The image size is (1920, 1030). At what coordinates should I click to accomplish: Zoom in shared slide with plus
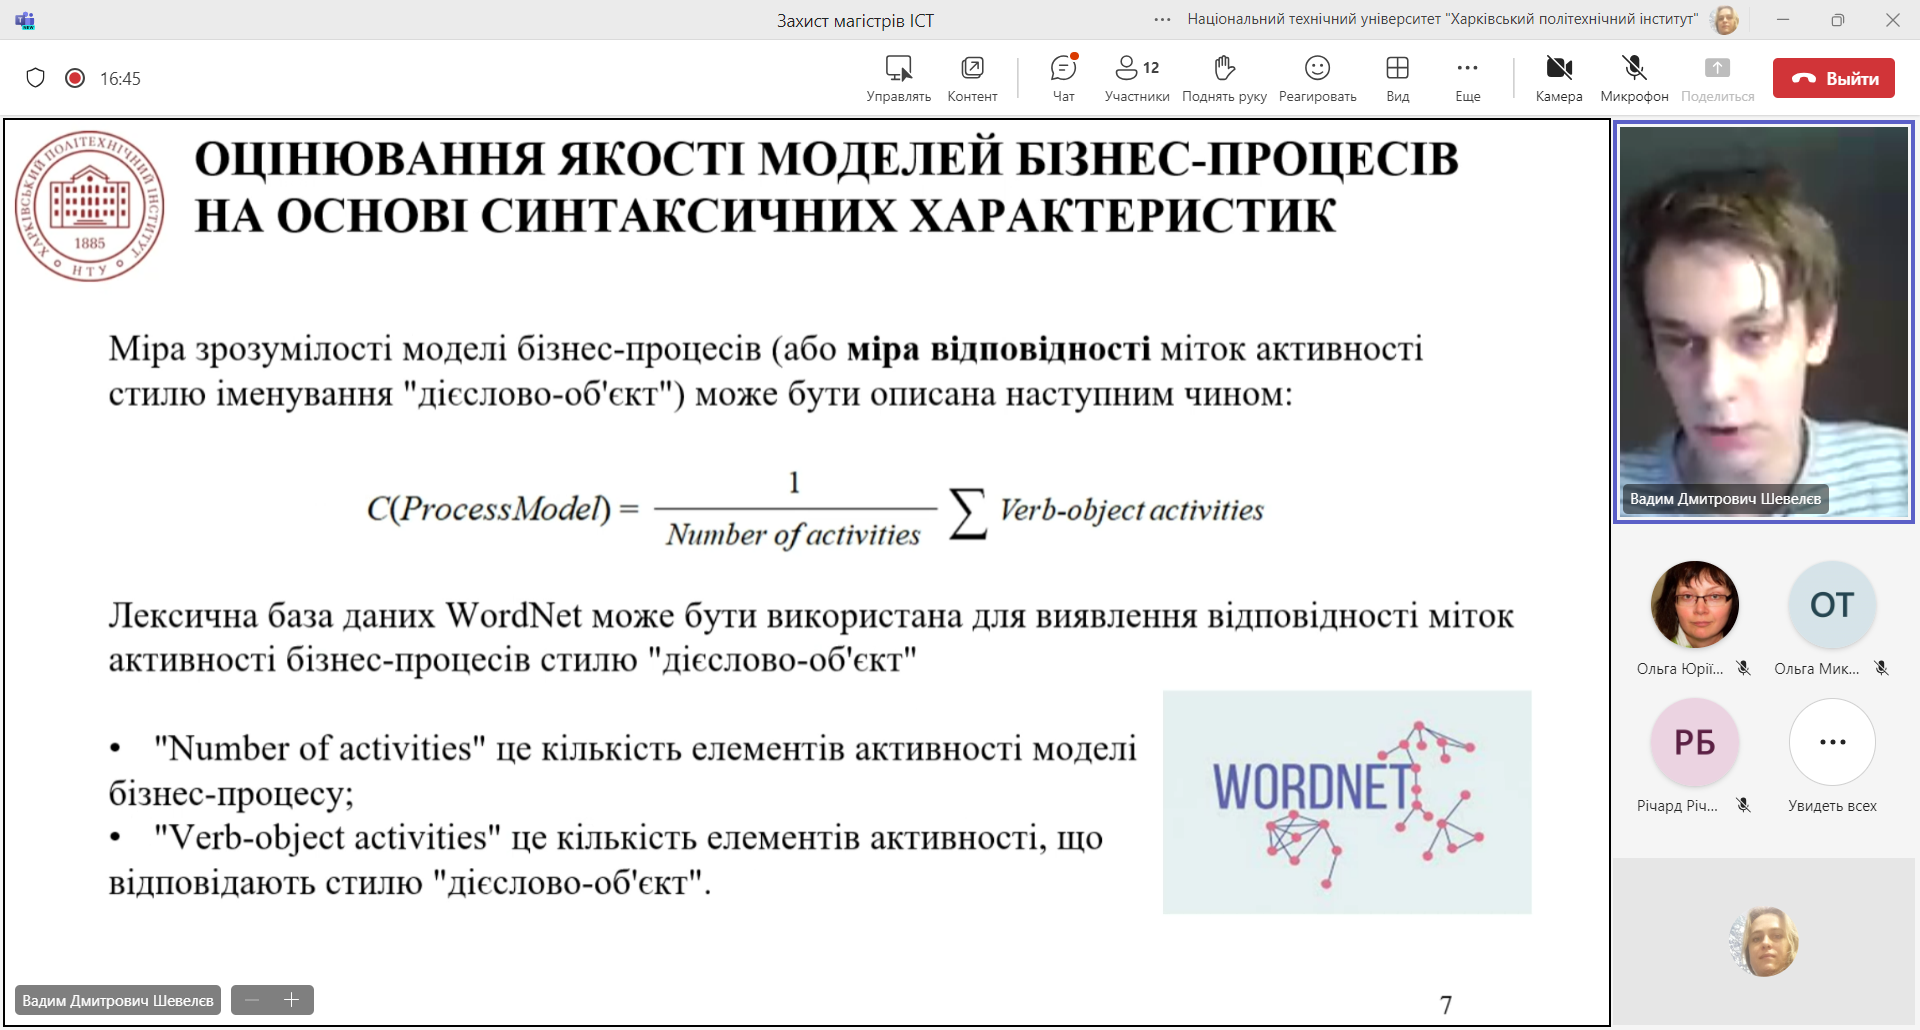(292, 1000)
